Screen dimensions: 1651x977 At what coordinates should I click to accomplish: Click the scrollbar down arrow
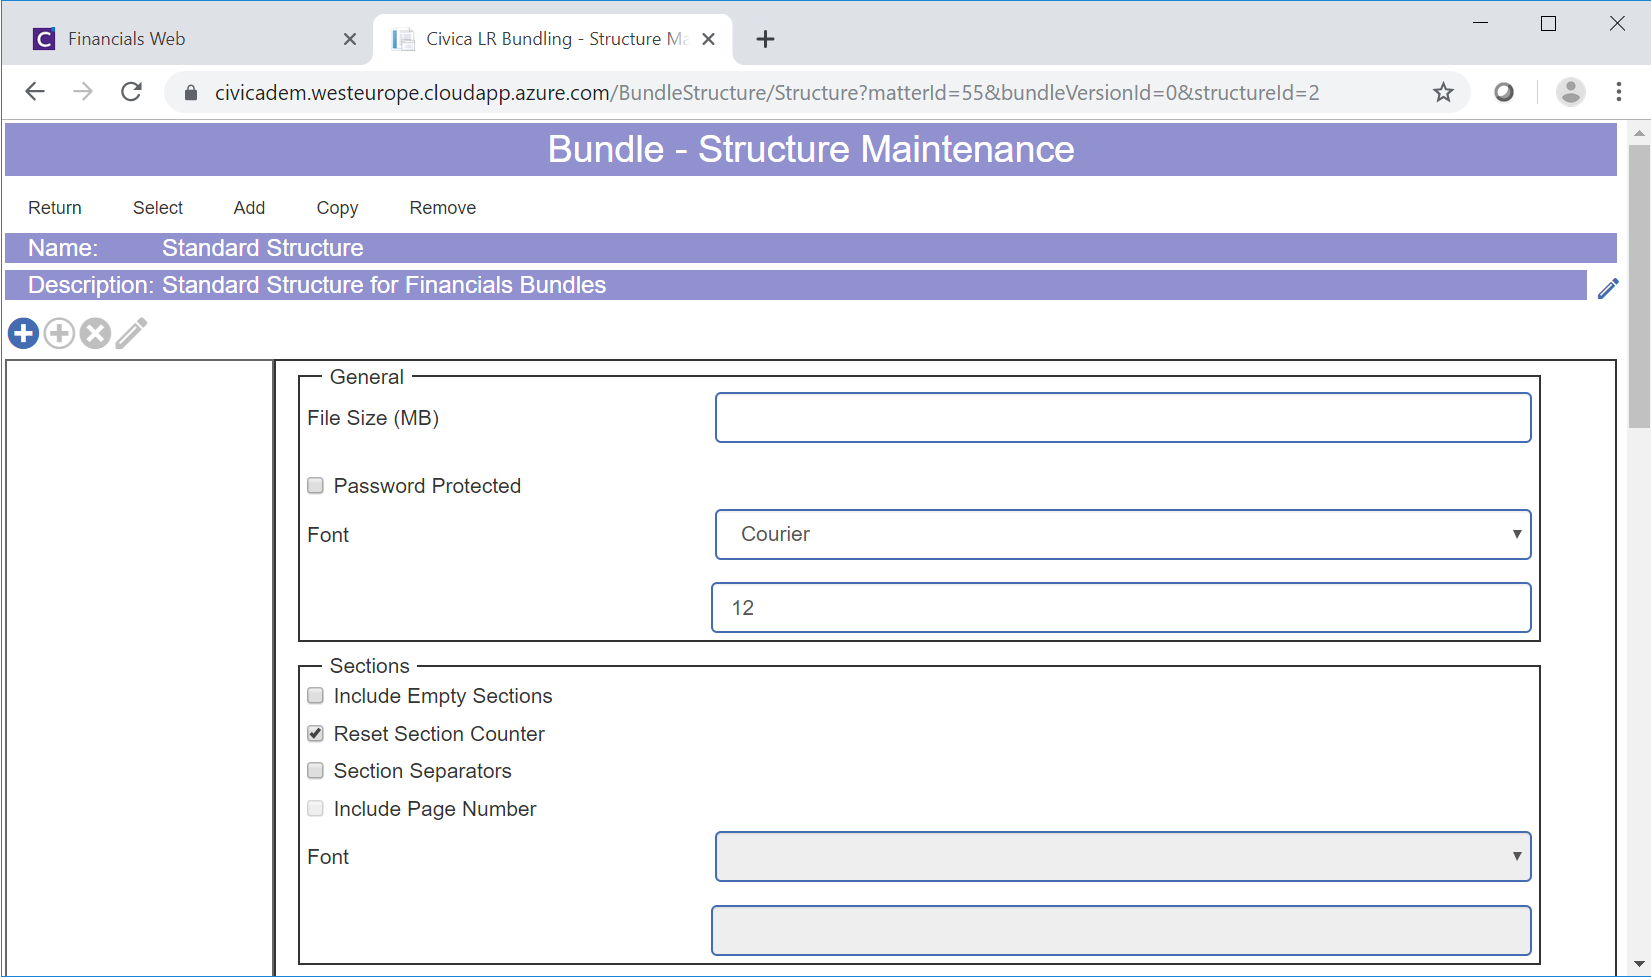[x=1639, y=964]
